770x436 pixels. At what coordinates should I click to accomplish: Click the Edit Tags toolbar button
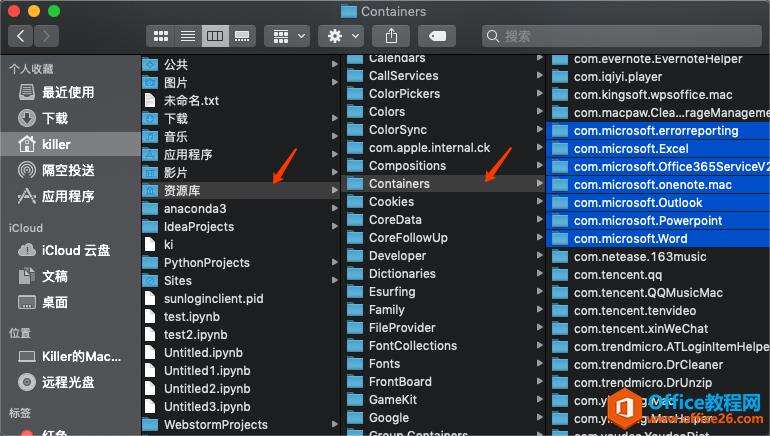437,36
